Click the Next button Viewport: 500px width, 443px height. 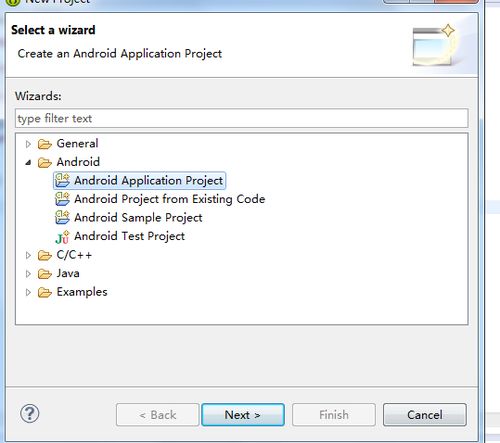click(x=243, y=415)
